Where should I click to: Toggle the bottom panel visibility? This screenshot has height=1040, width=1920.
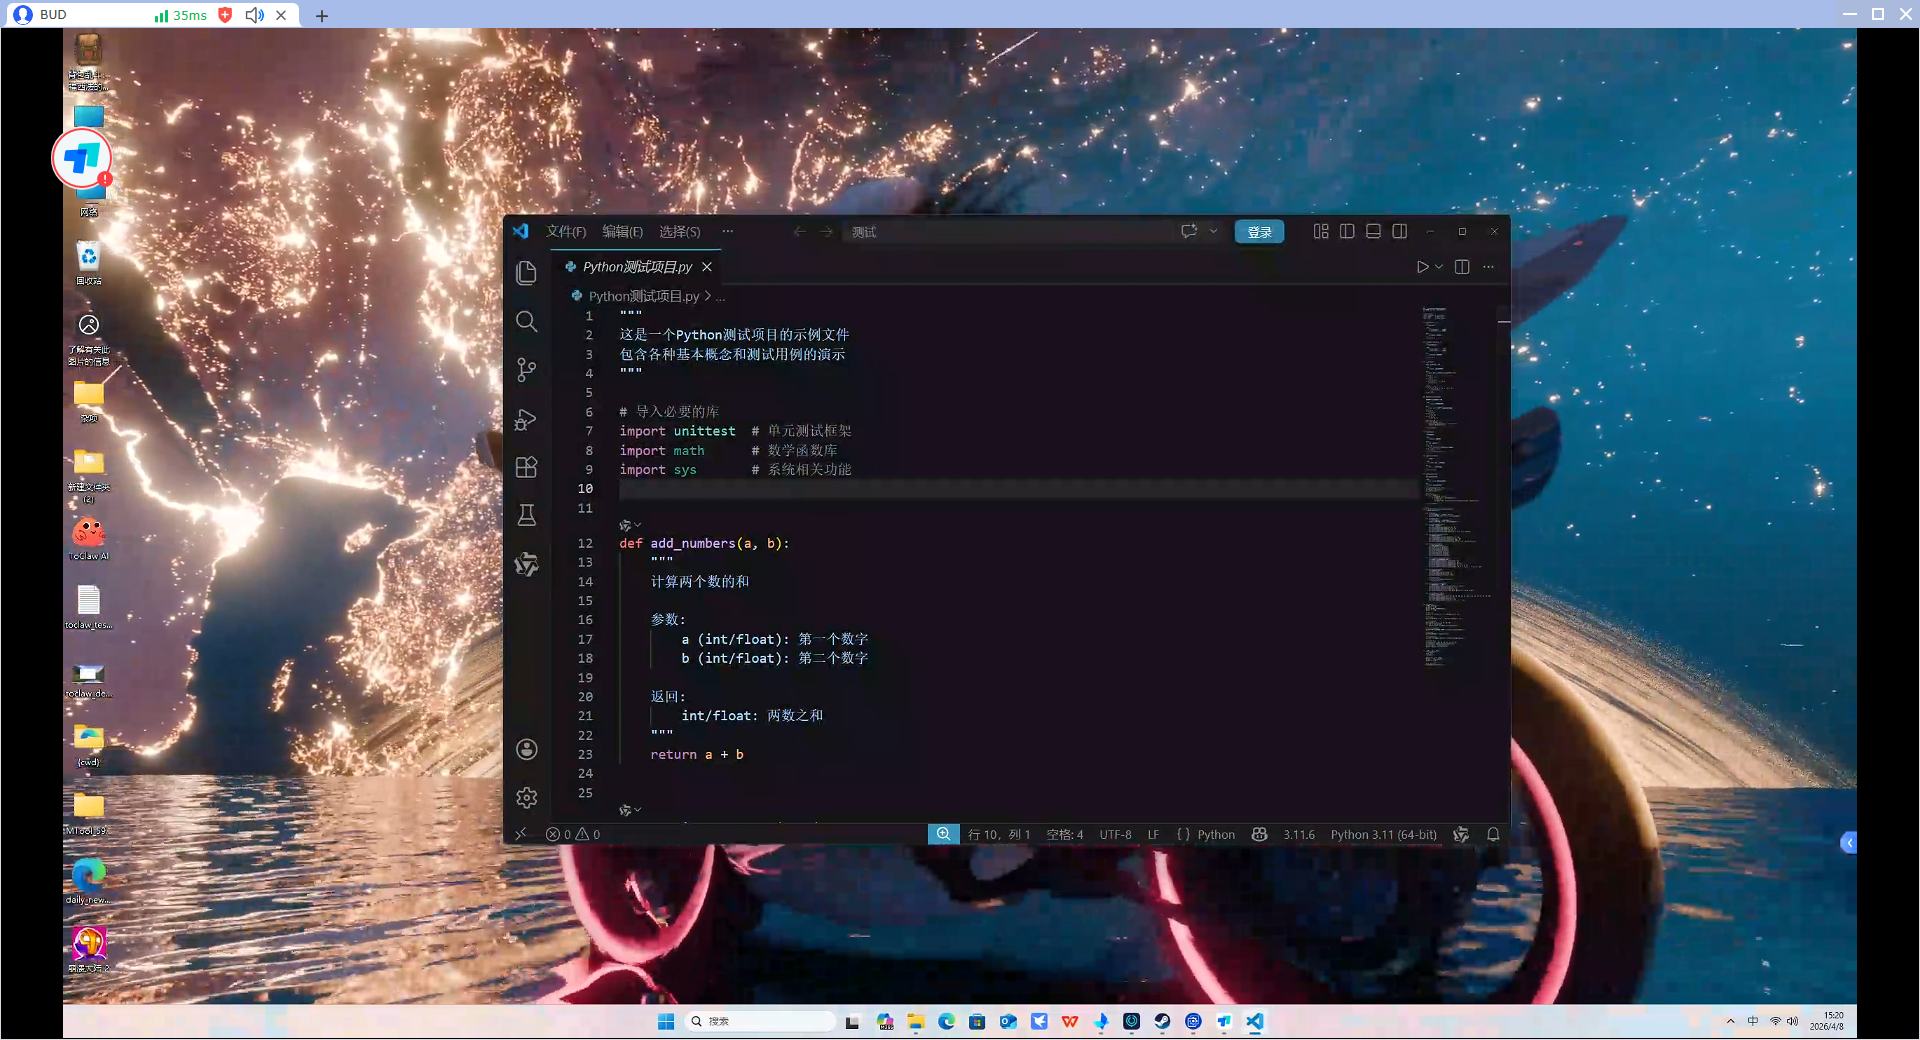point(1373,231)
